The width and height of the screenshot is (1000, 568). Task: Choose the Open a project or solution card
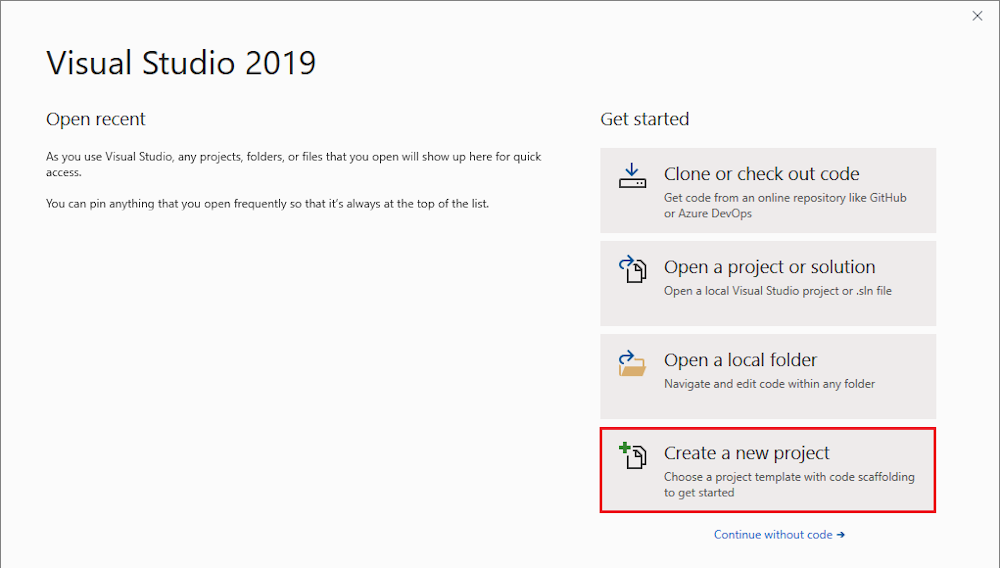(x=768, y=284)
